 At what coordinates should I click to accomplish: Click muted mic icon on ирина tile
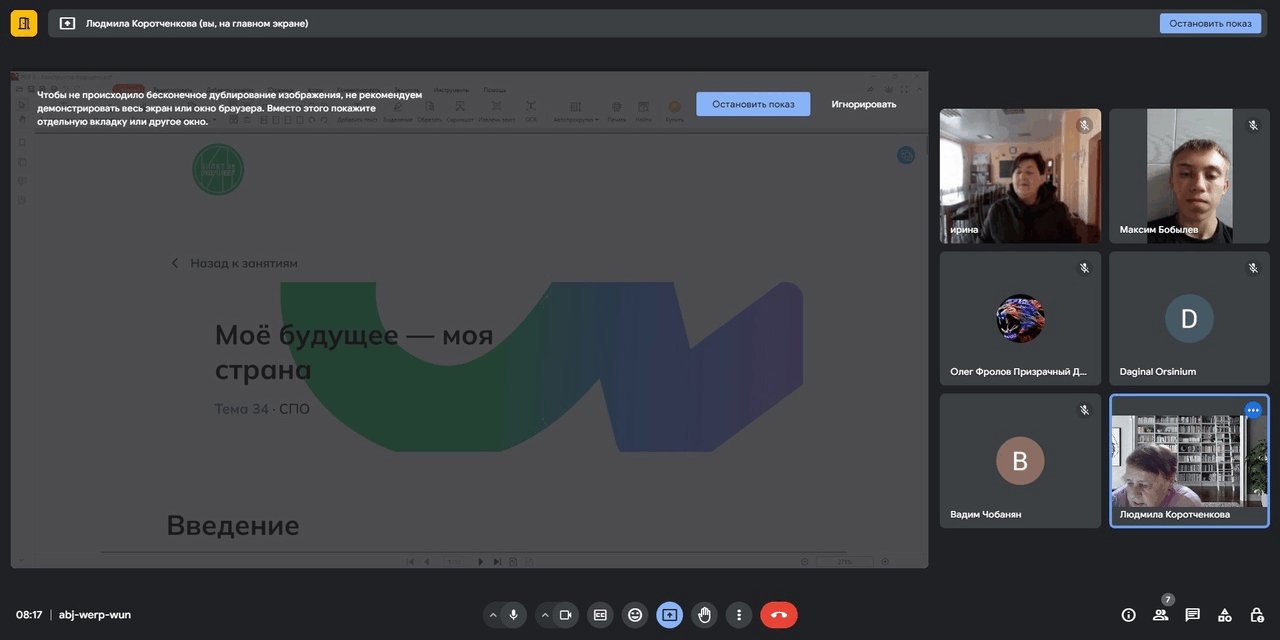(x=1084, y=126)
